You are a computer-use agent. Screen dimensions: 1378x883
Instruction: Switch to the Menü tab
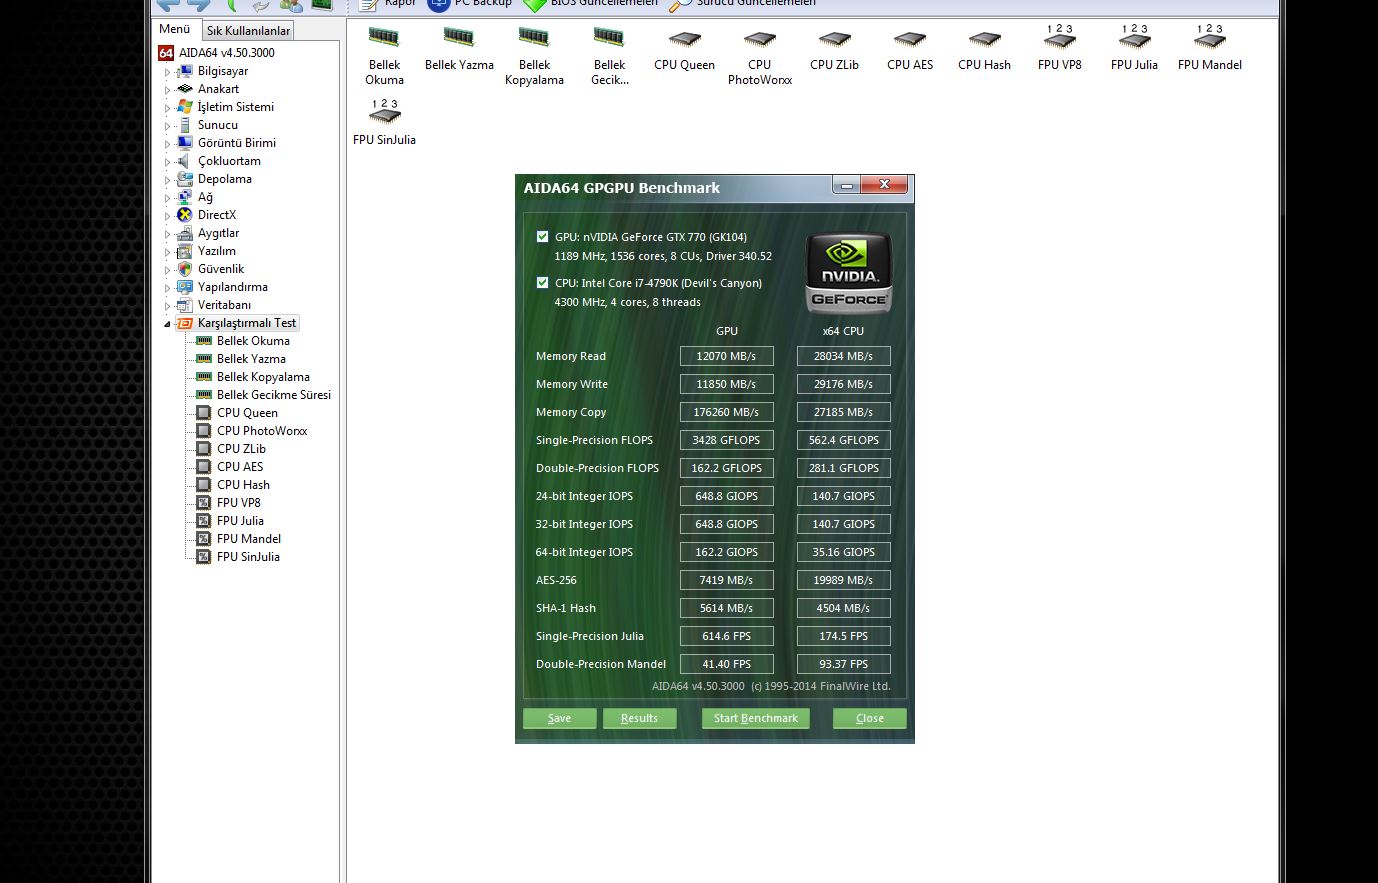coord(175,29)
